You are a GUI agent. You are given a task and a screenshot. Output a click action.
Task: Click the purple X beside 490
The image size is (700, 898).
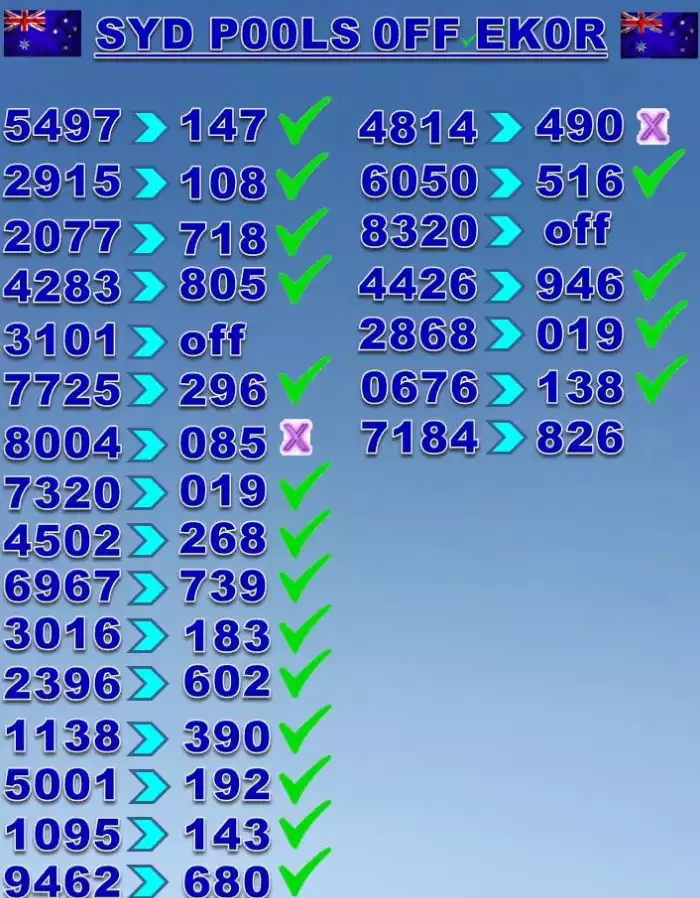(653, 126)
